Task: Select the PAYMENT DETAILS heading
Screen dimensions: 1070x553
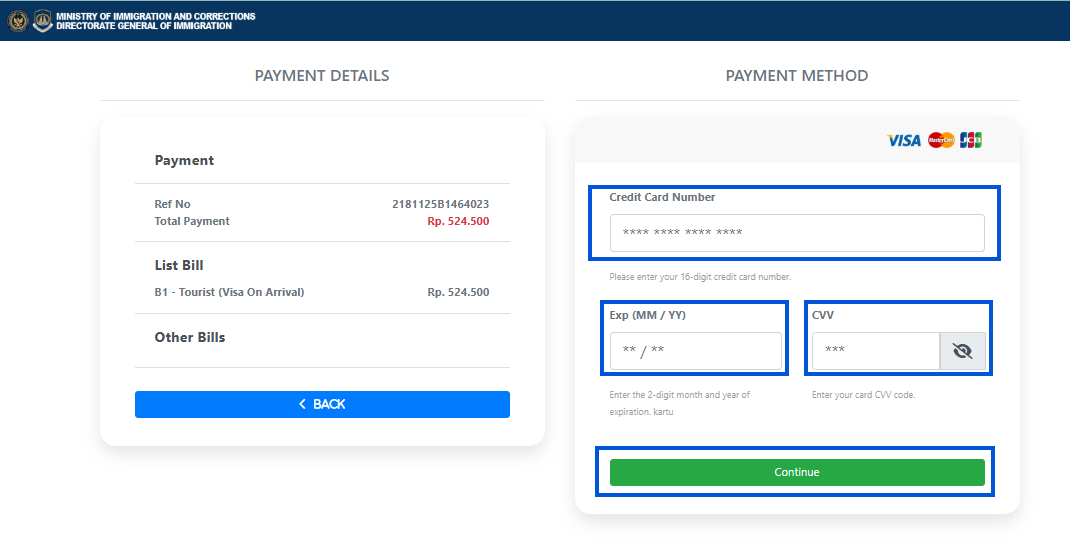Action: (322, 76)
